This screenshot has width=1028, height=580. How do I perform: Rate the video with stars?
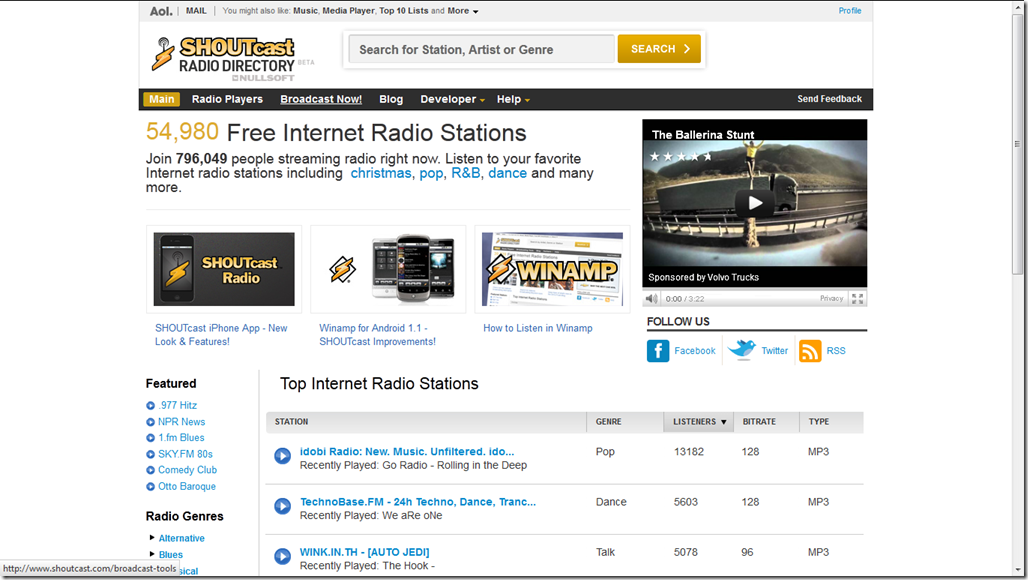click(681, 157)
